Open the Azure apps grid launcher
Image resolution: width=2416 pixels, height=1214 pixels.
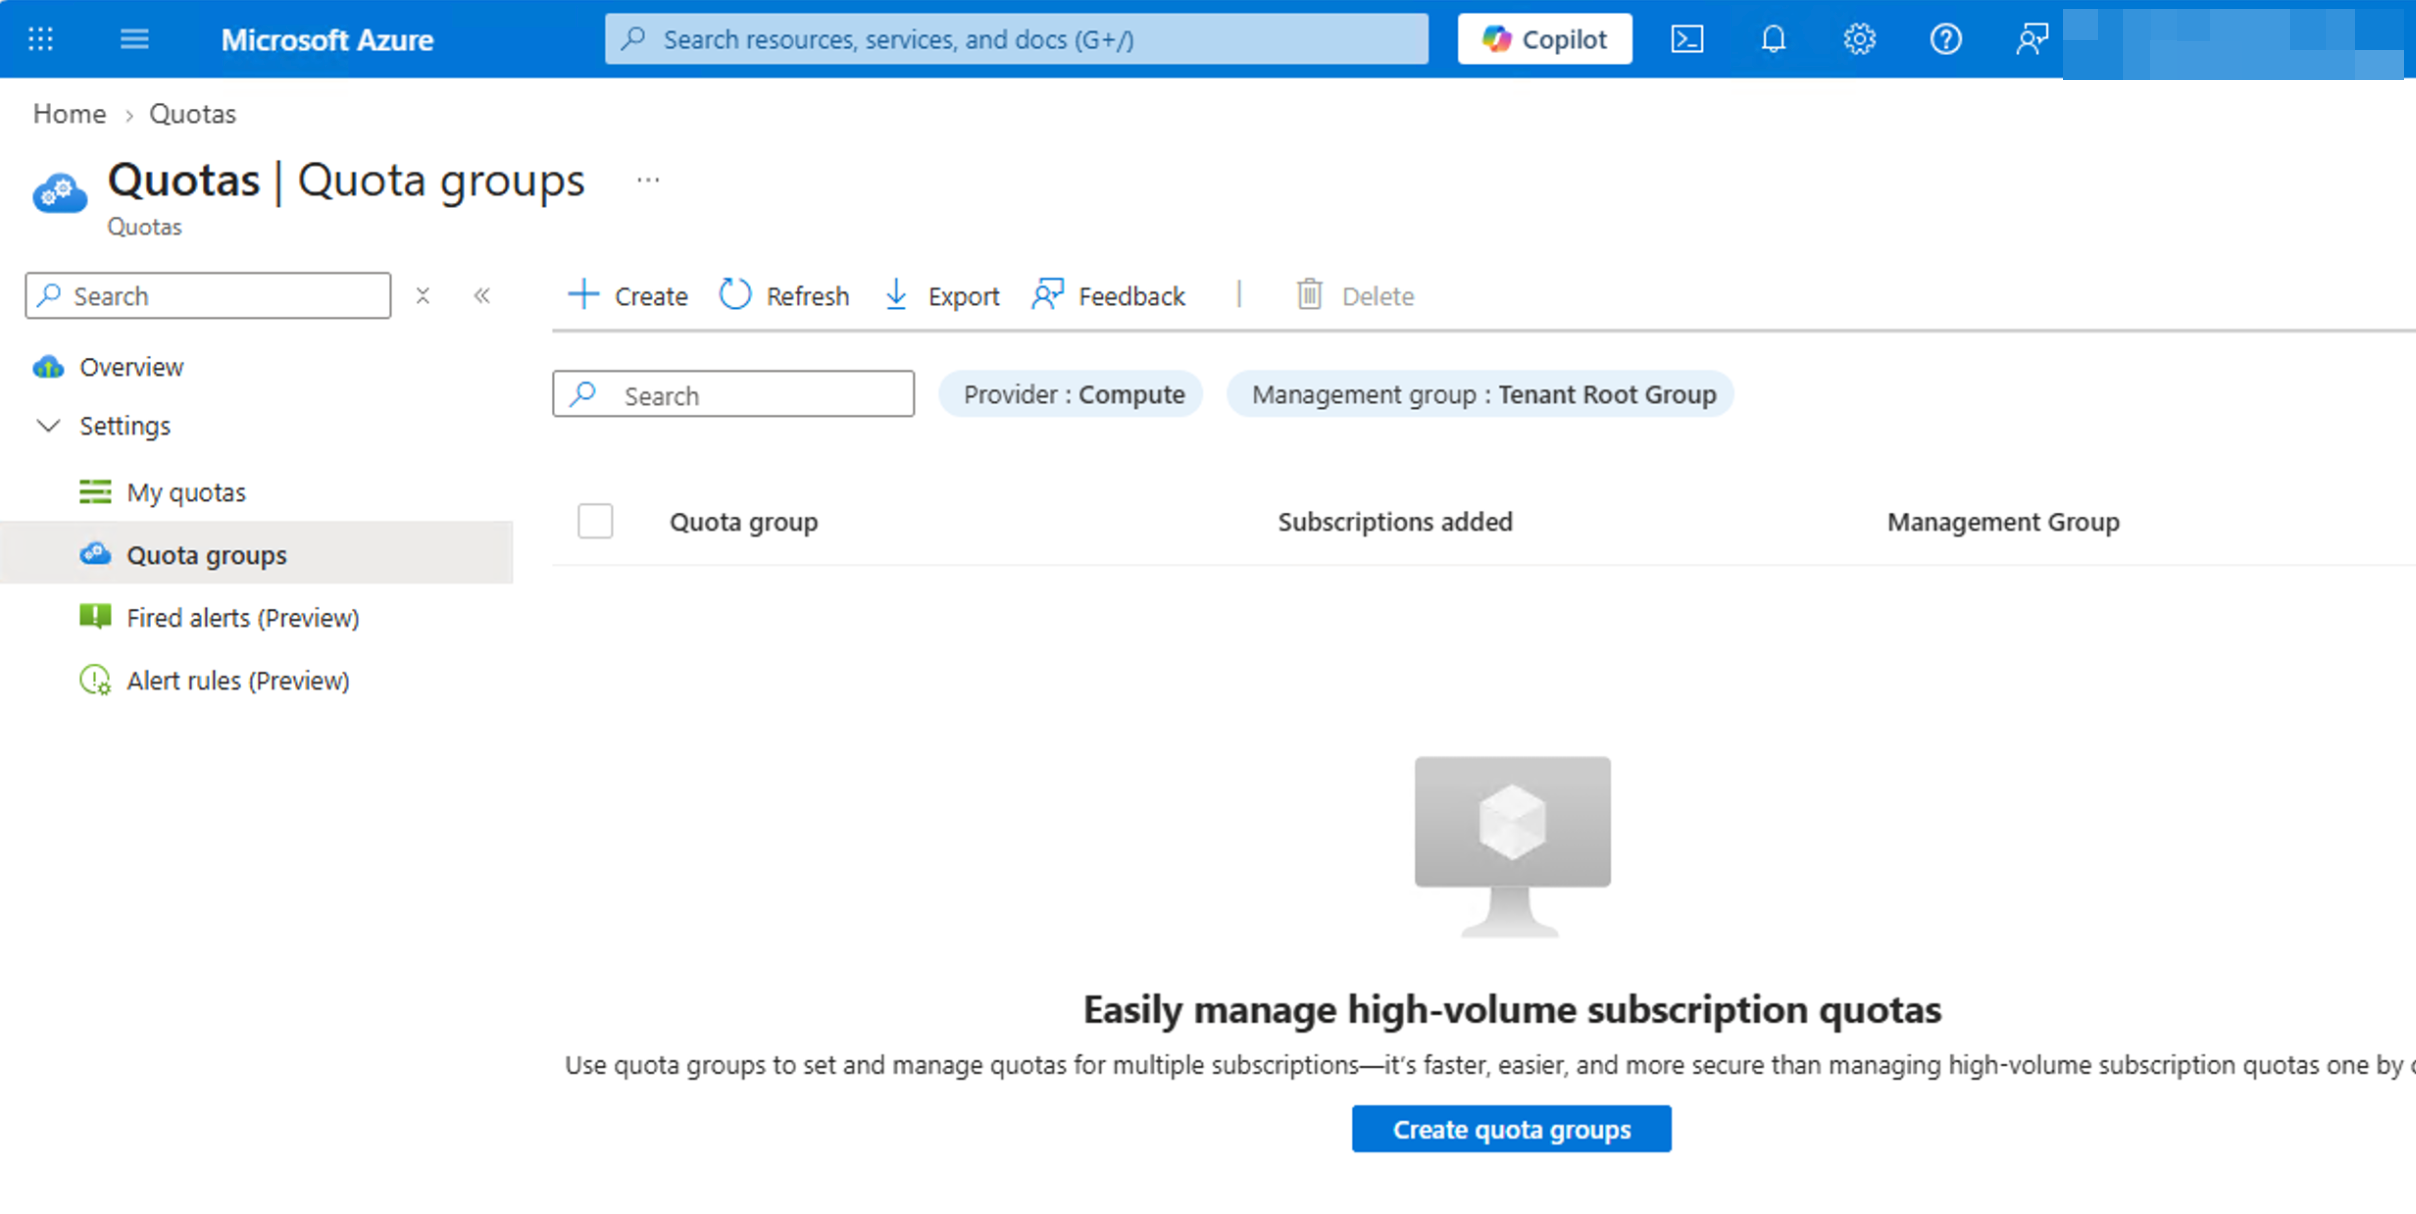pos(41,39)
